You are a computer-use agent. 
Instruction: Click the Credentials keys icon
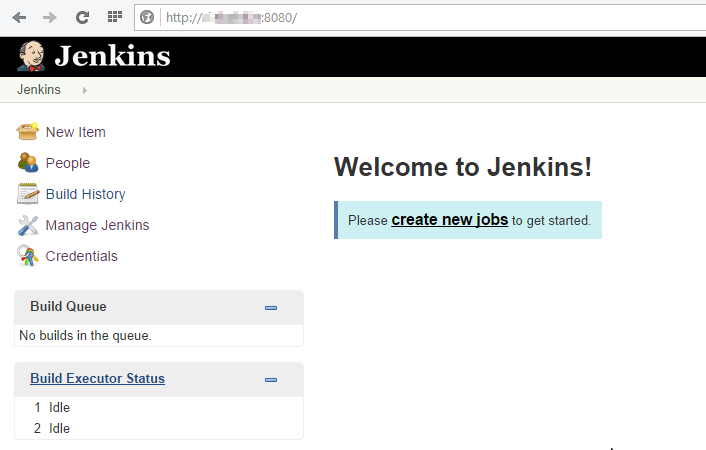tap(28, 256)
